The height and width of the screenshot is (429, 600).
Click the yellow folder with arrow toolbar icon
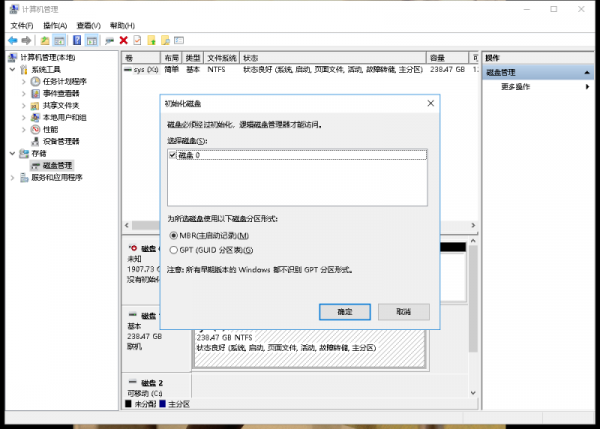click(152, 40)
